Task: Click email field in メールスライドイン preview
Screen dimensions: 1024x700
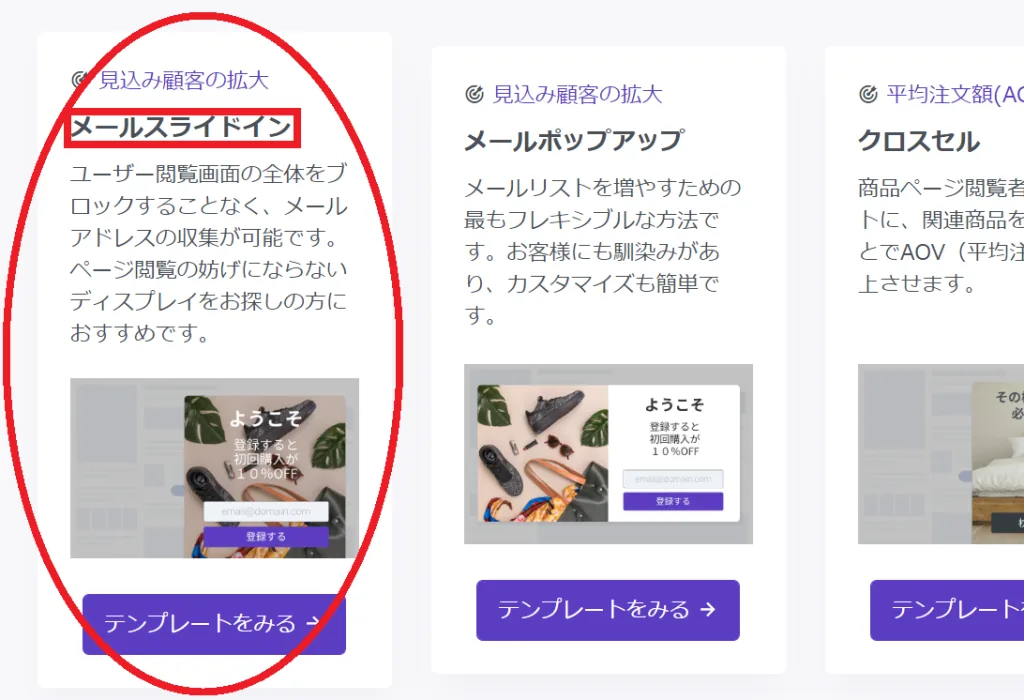Action: coord(266,511)
